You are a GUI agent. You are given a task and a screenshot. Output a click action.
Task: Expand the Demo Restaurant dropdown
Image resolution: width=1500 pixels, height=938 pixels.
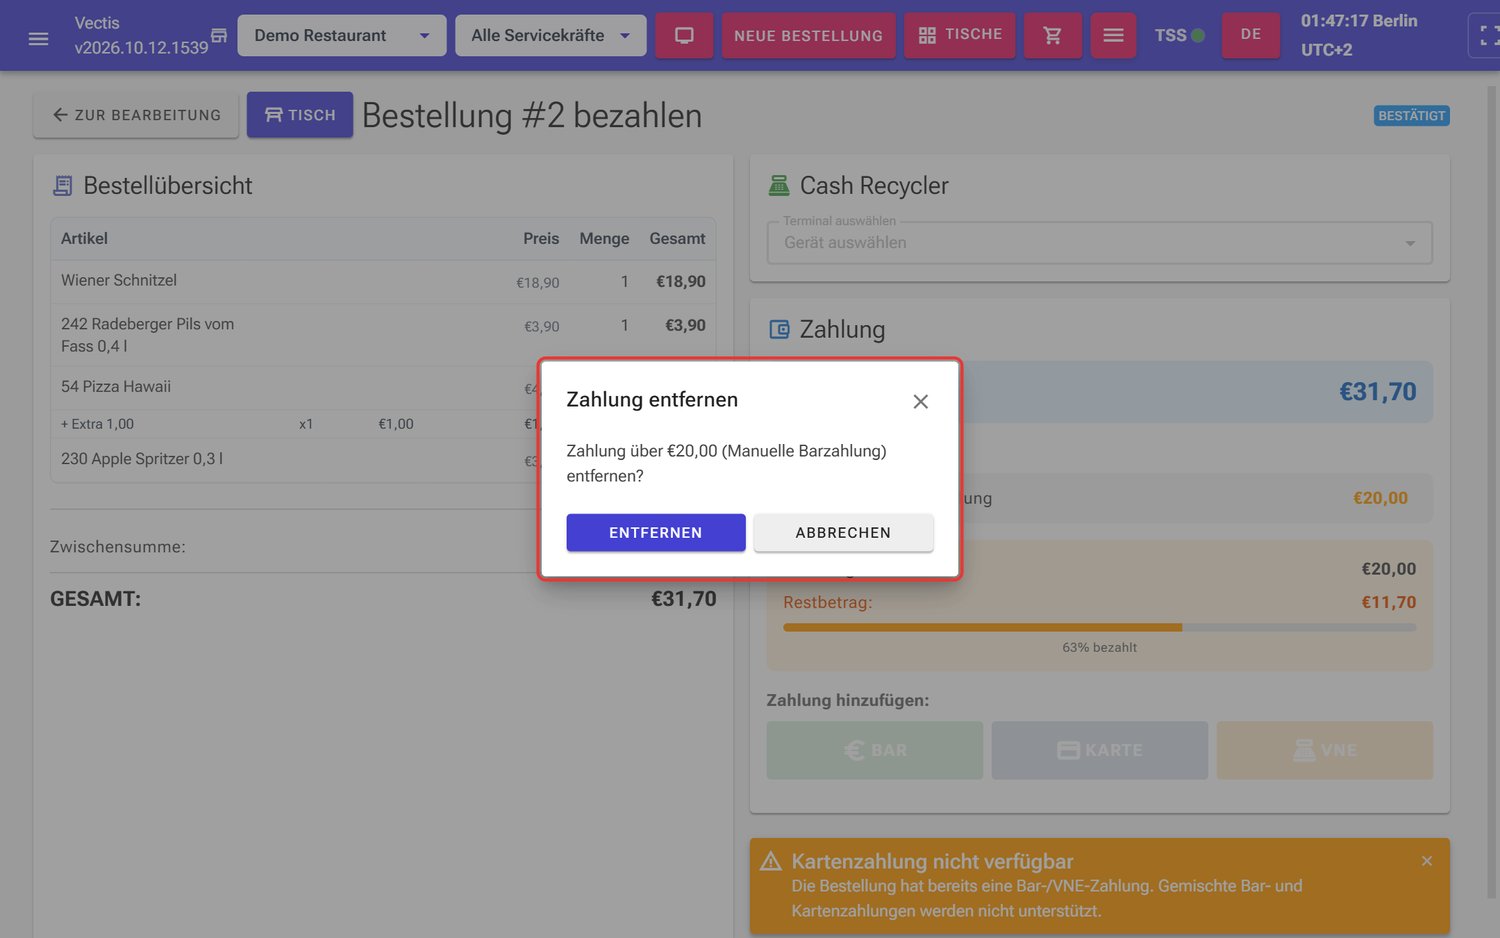coord(342,35)
